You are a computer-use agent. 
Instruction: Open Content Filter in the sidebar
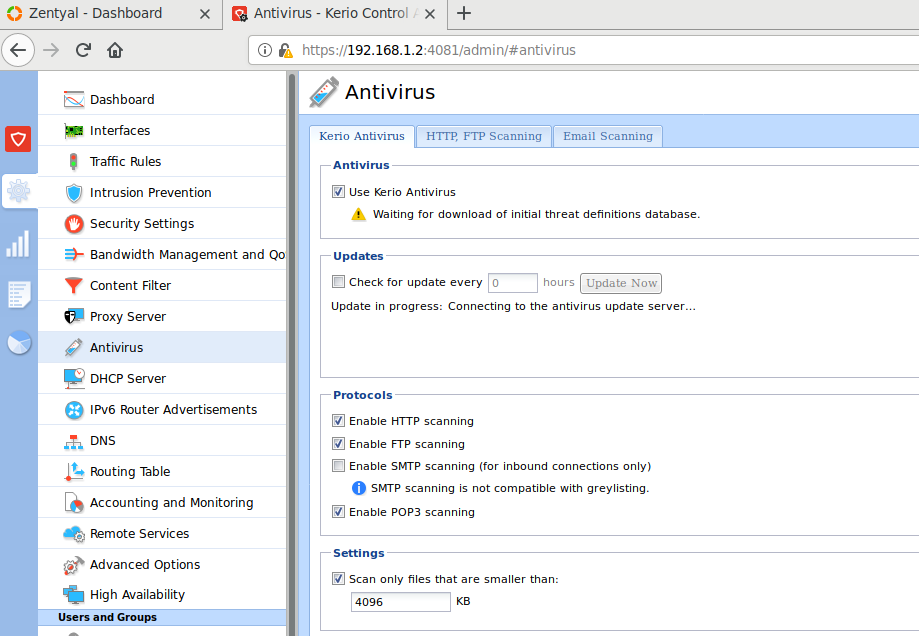tap(162, 285)
